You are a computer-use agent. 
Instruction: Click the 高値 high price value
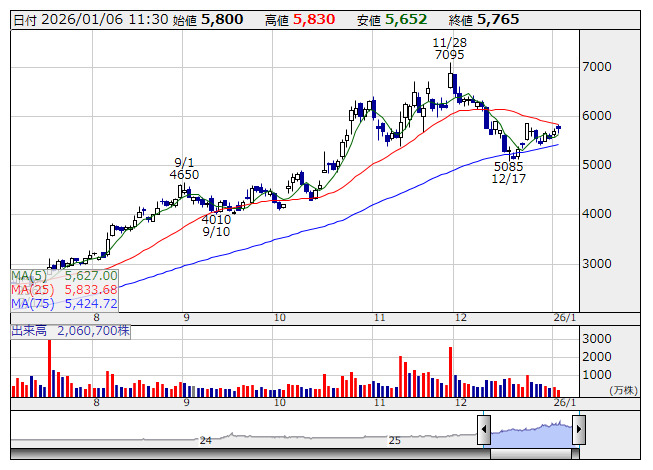[x=313, y=19]
